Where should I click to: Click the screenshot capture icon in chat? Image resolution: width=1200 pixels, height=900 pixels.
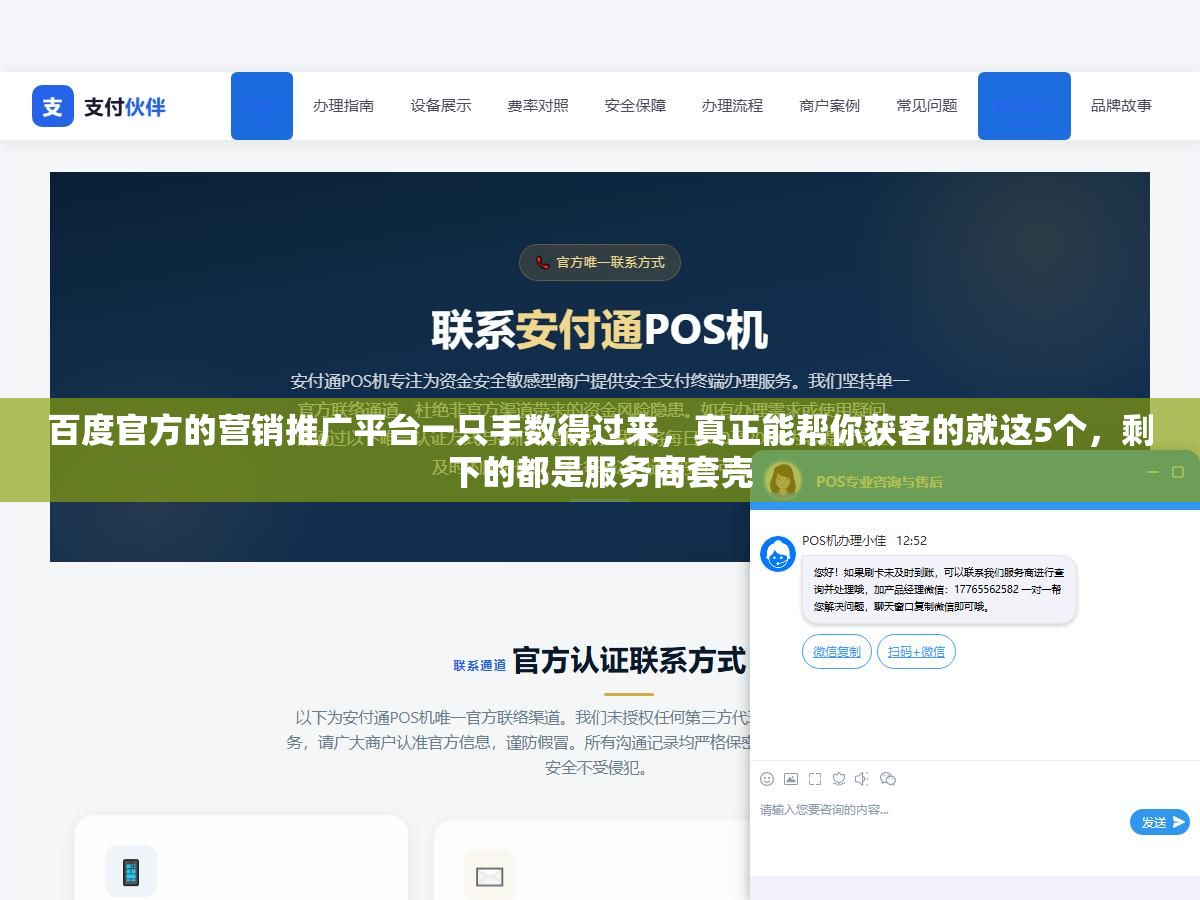click(x=815, y=778)
